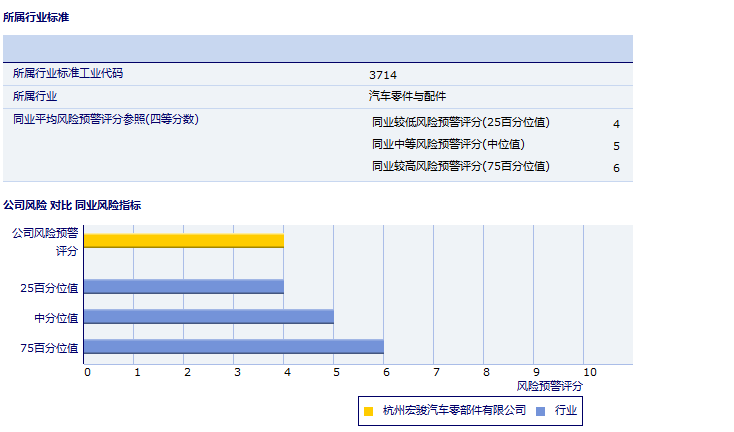734x432 pixels.
Task: Click the blue 中分位值 bar in chart
Action: coord(209,317)
